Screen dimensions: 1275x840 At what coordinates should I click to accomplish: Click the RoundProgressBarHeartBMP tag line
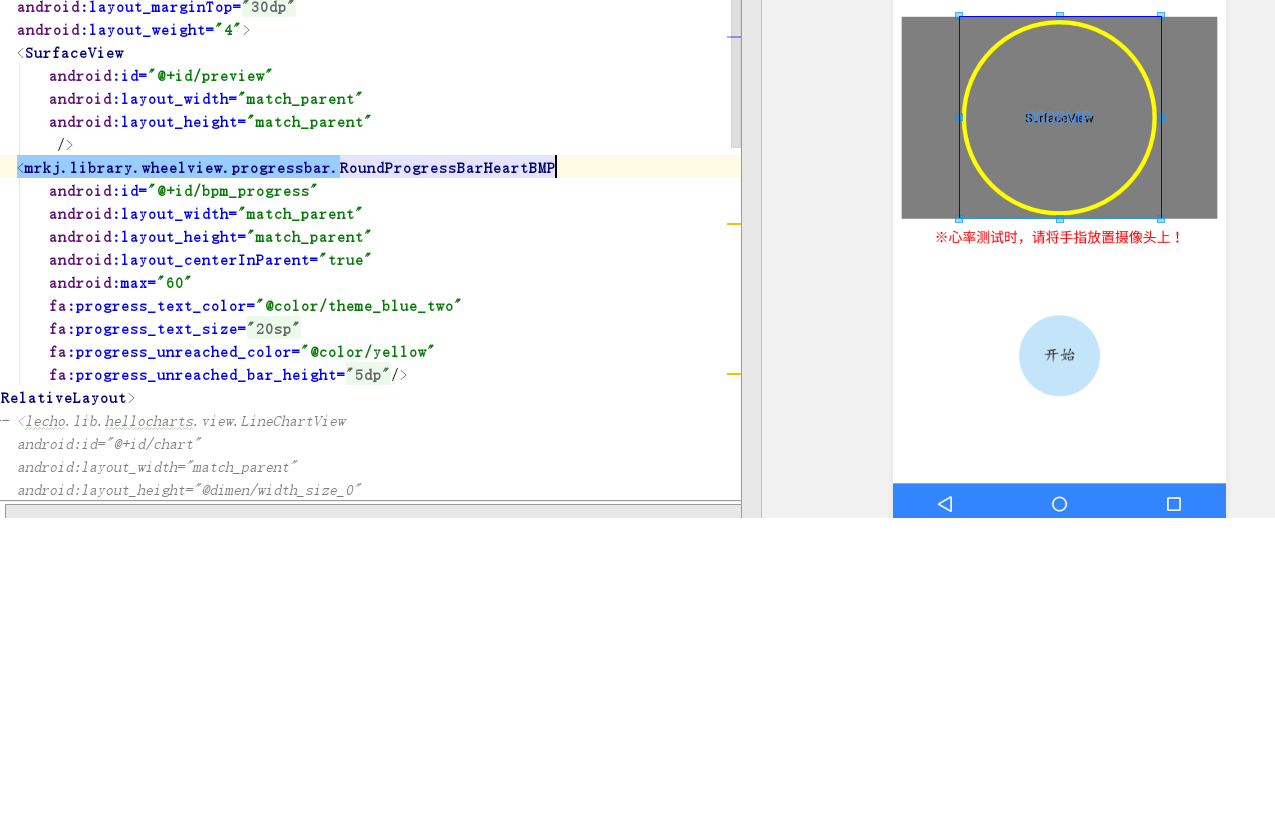coord(287,168)
